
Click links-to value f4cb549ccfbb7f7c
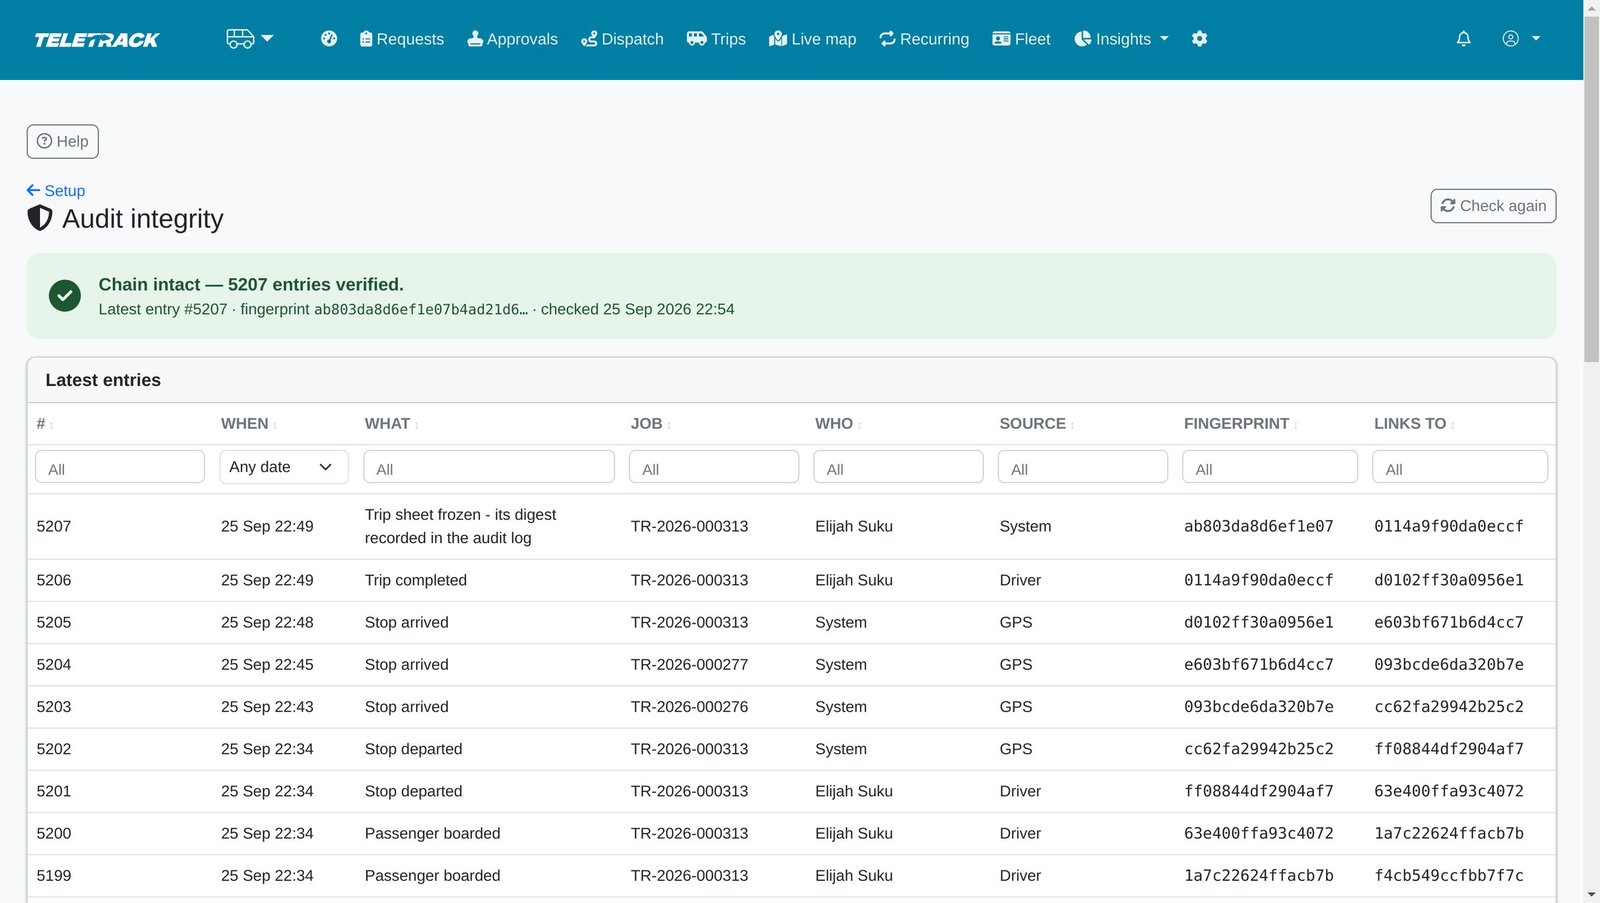[x=1449, y=876]
